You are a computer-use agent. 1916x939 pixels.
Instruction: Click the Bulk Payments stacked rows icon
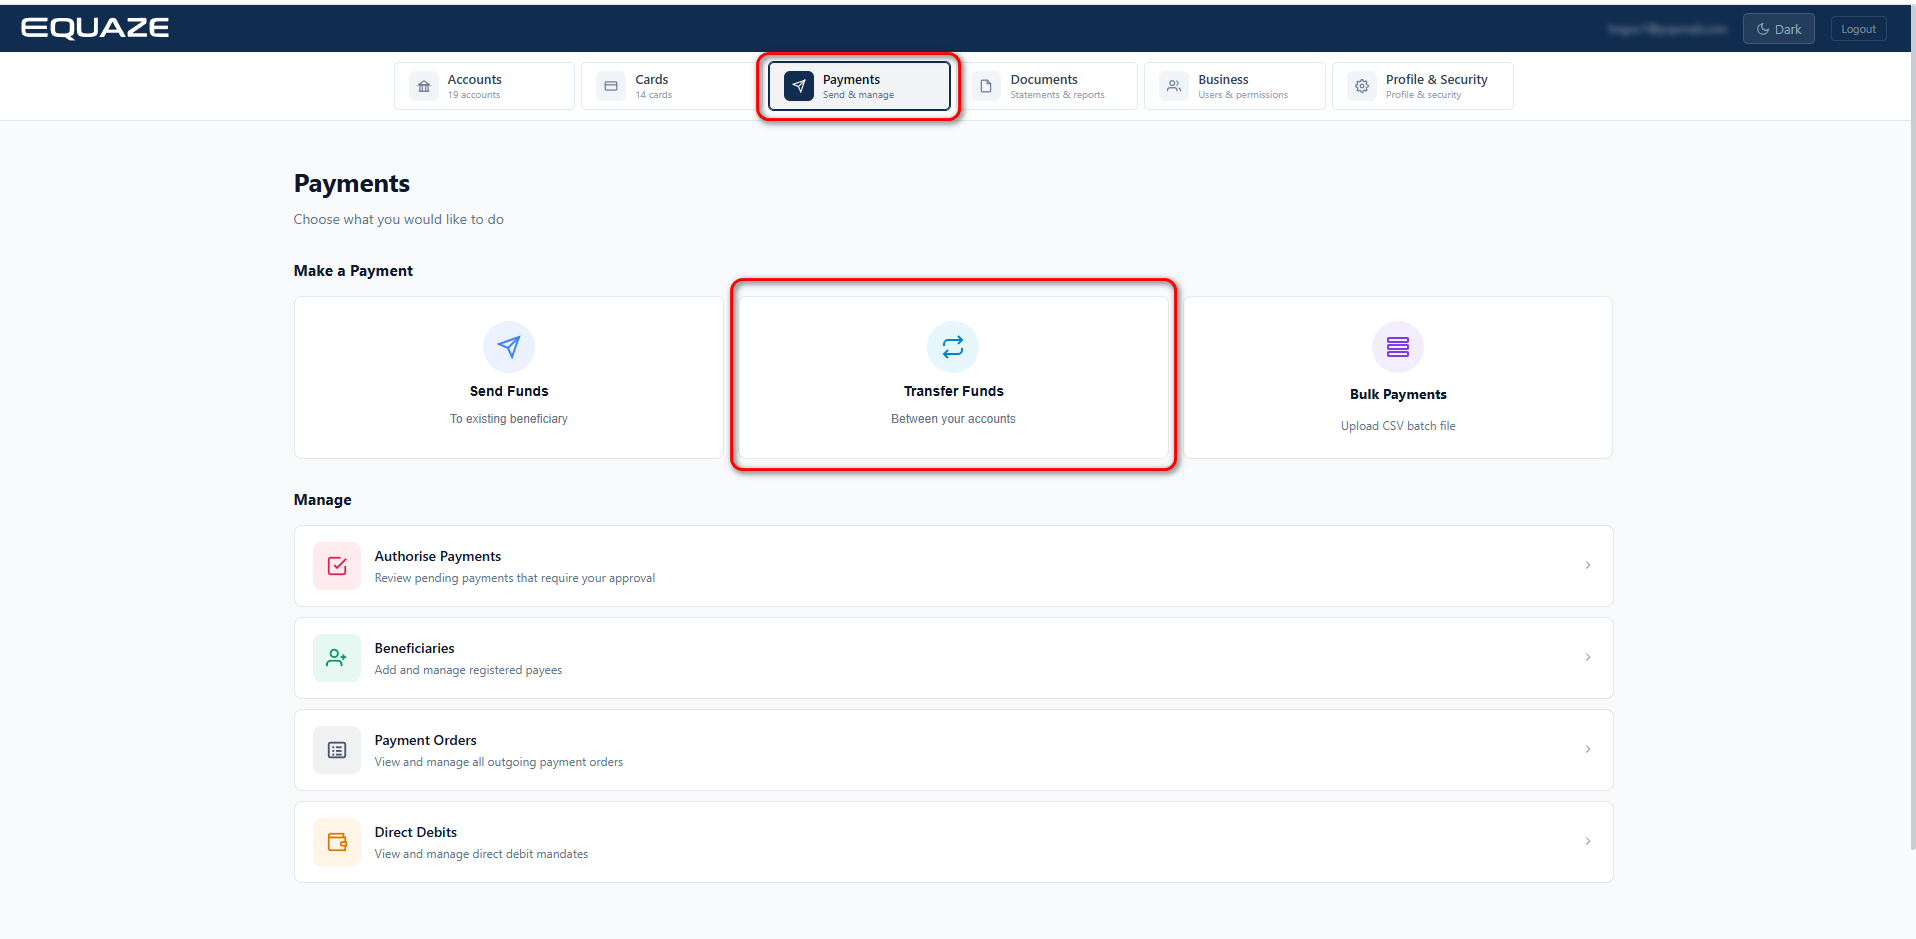(1398, 347)
